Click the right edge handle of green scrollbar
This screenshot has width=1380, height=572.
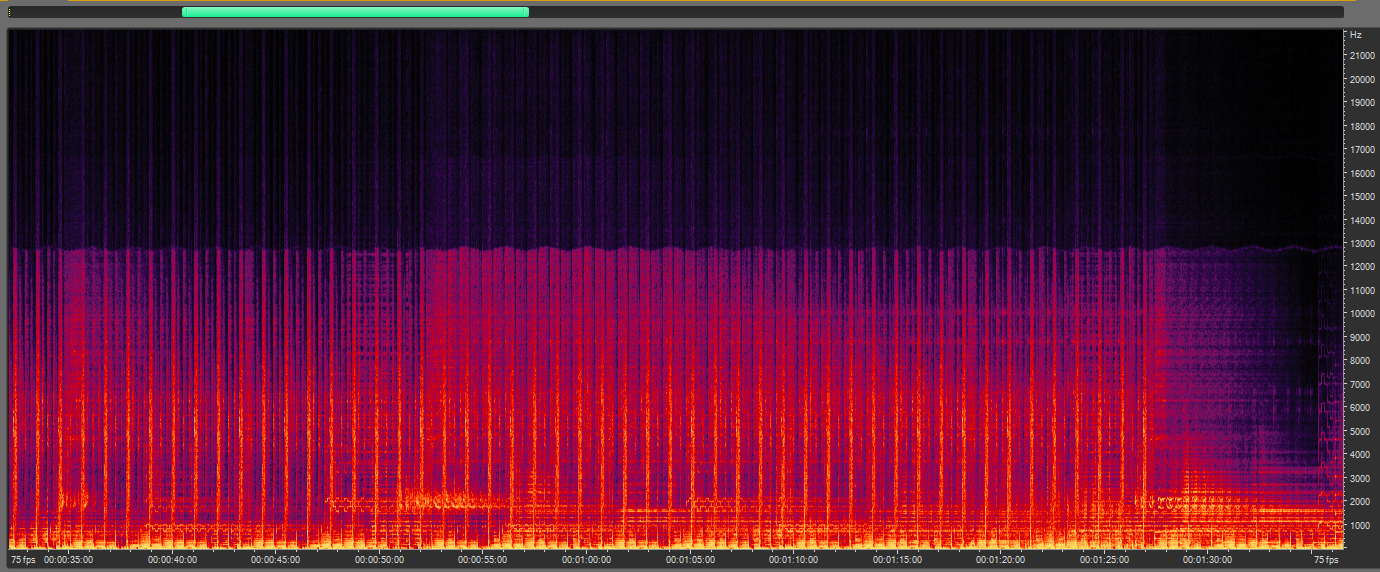[x=526, y=12]
